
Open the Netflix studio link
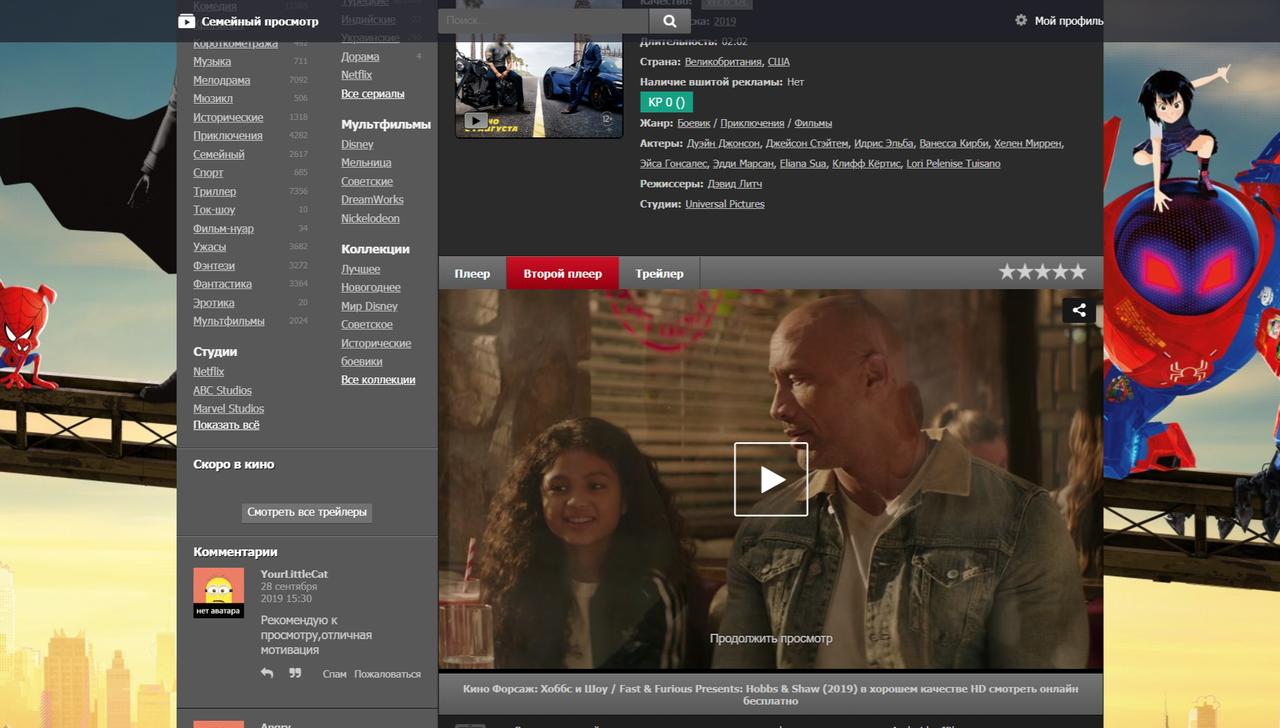[208, 371]
